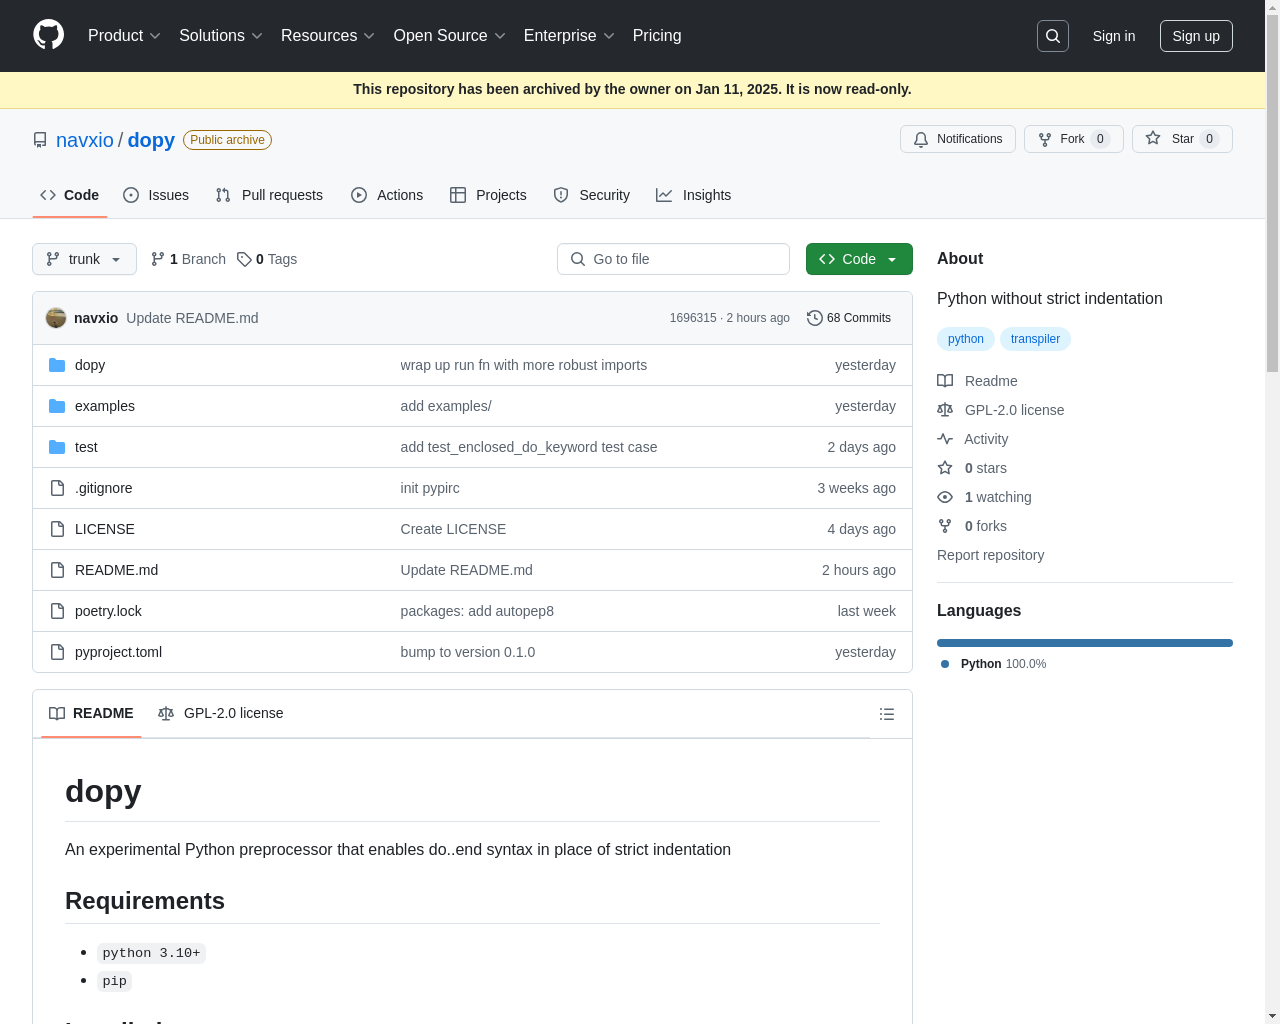Viewport: 1280px width, 1024px height.
Task: Click the Pricing link
Action: tap(657, 36)
